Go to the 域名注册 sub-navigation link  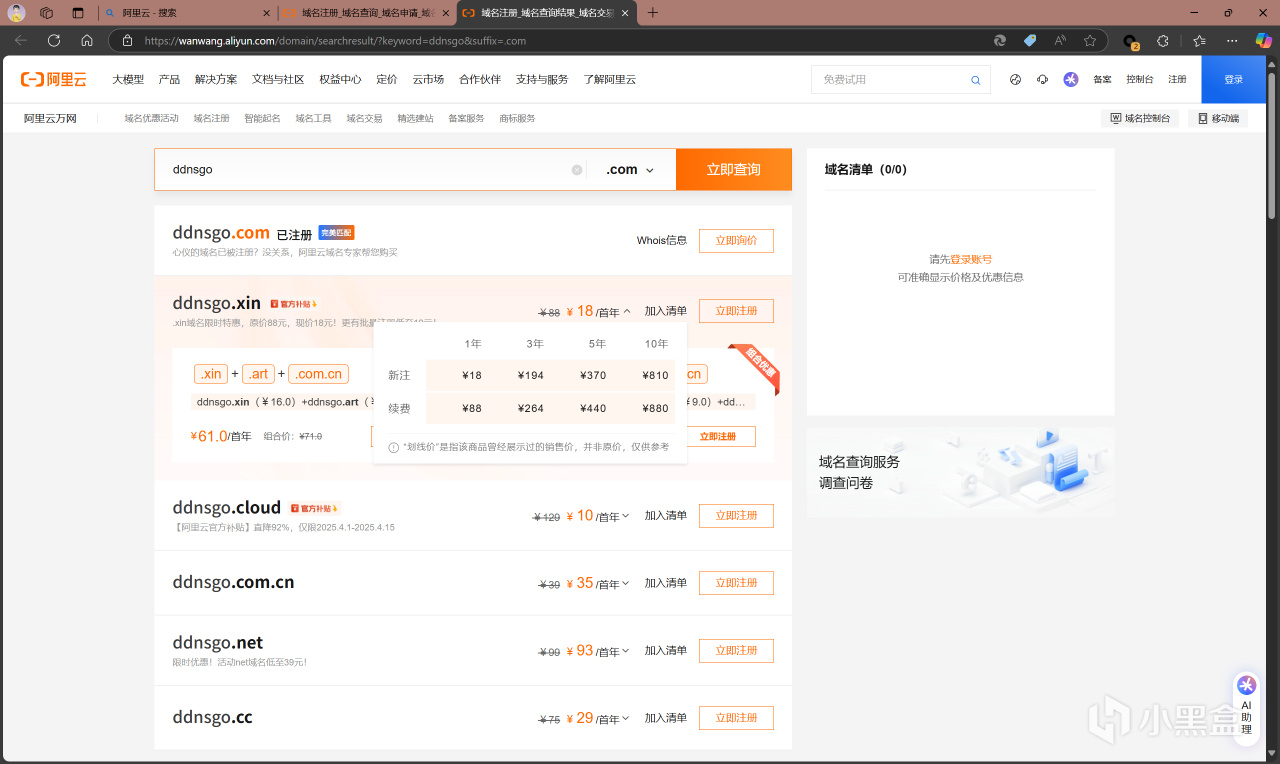(x=211, y=118)
